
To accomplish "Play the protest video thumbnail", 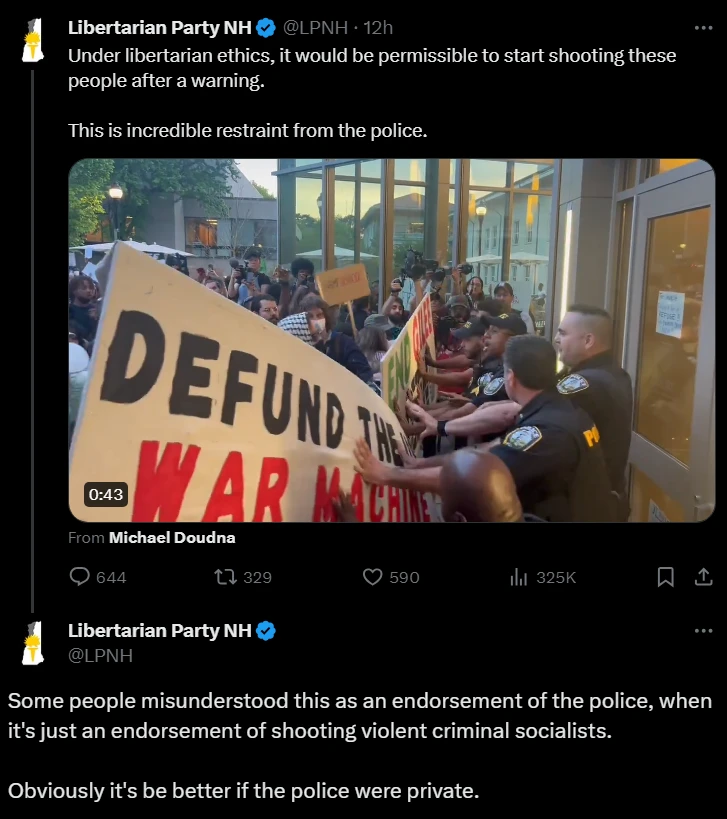I will coord(391,340).
